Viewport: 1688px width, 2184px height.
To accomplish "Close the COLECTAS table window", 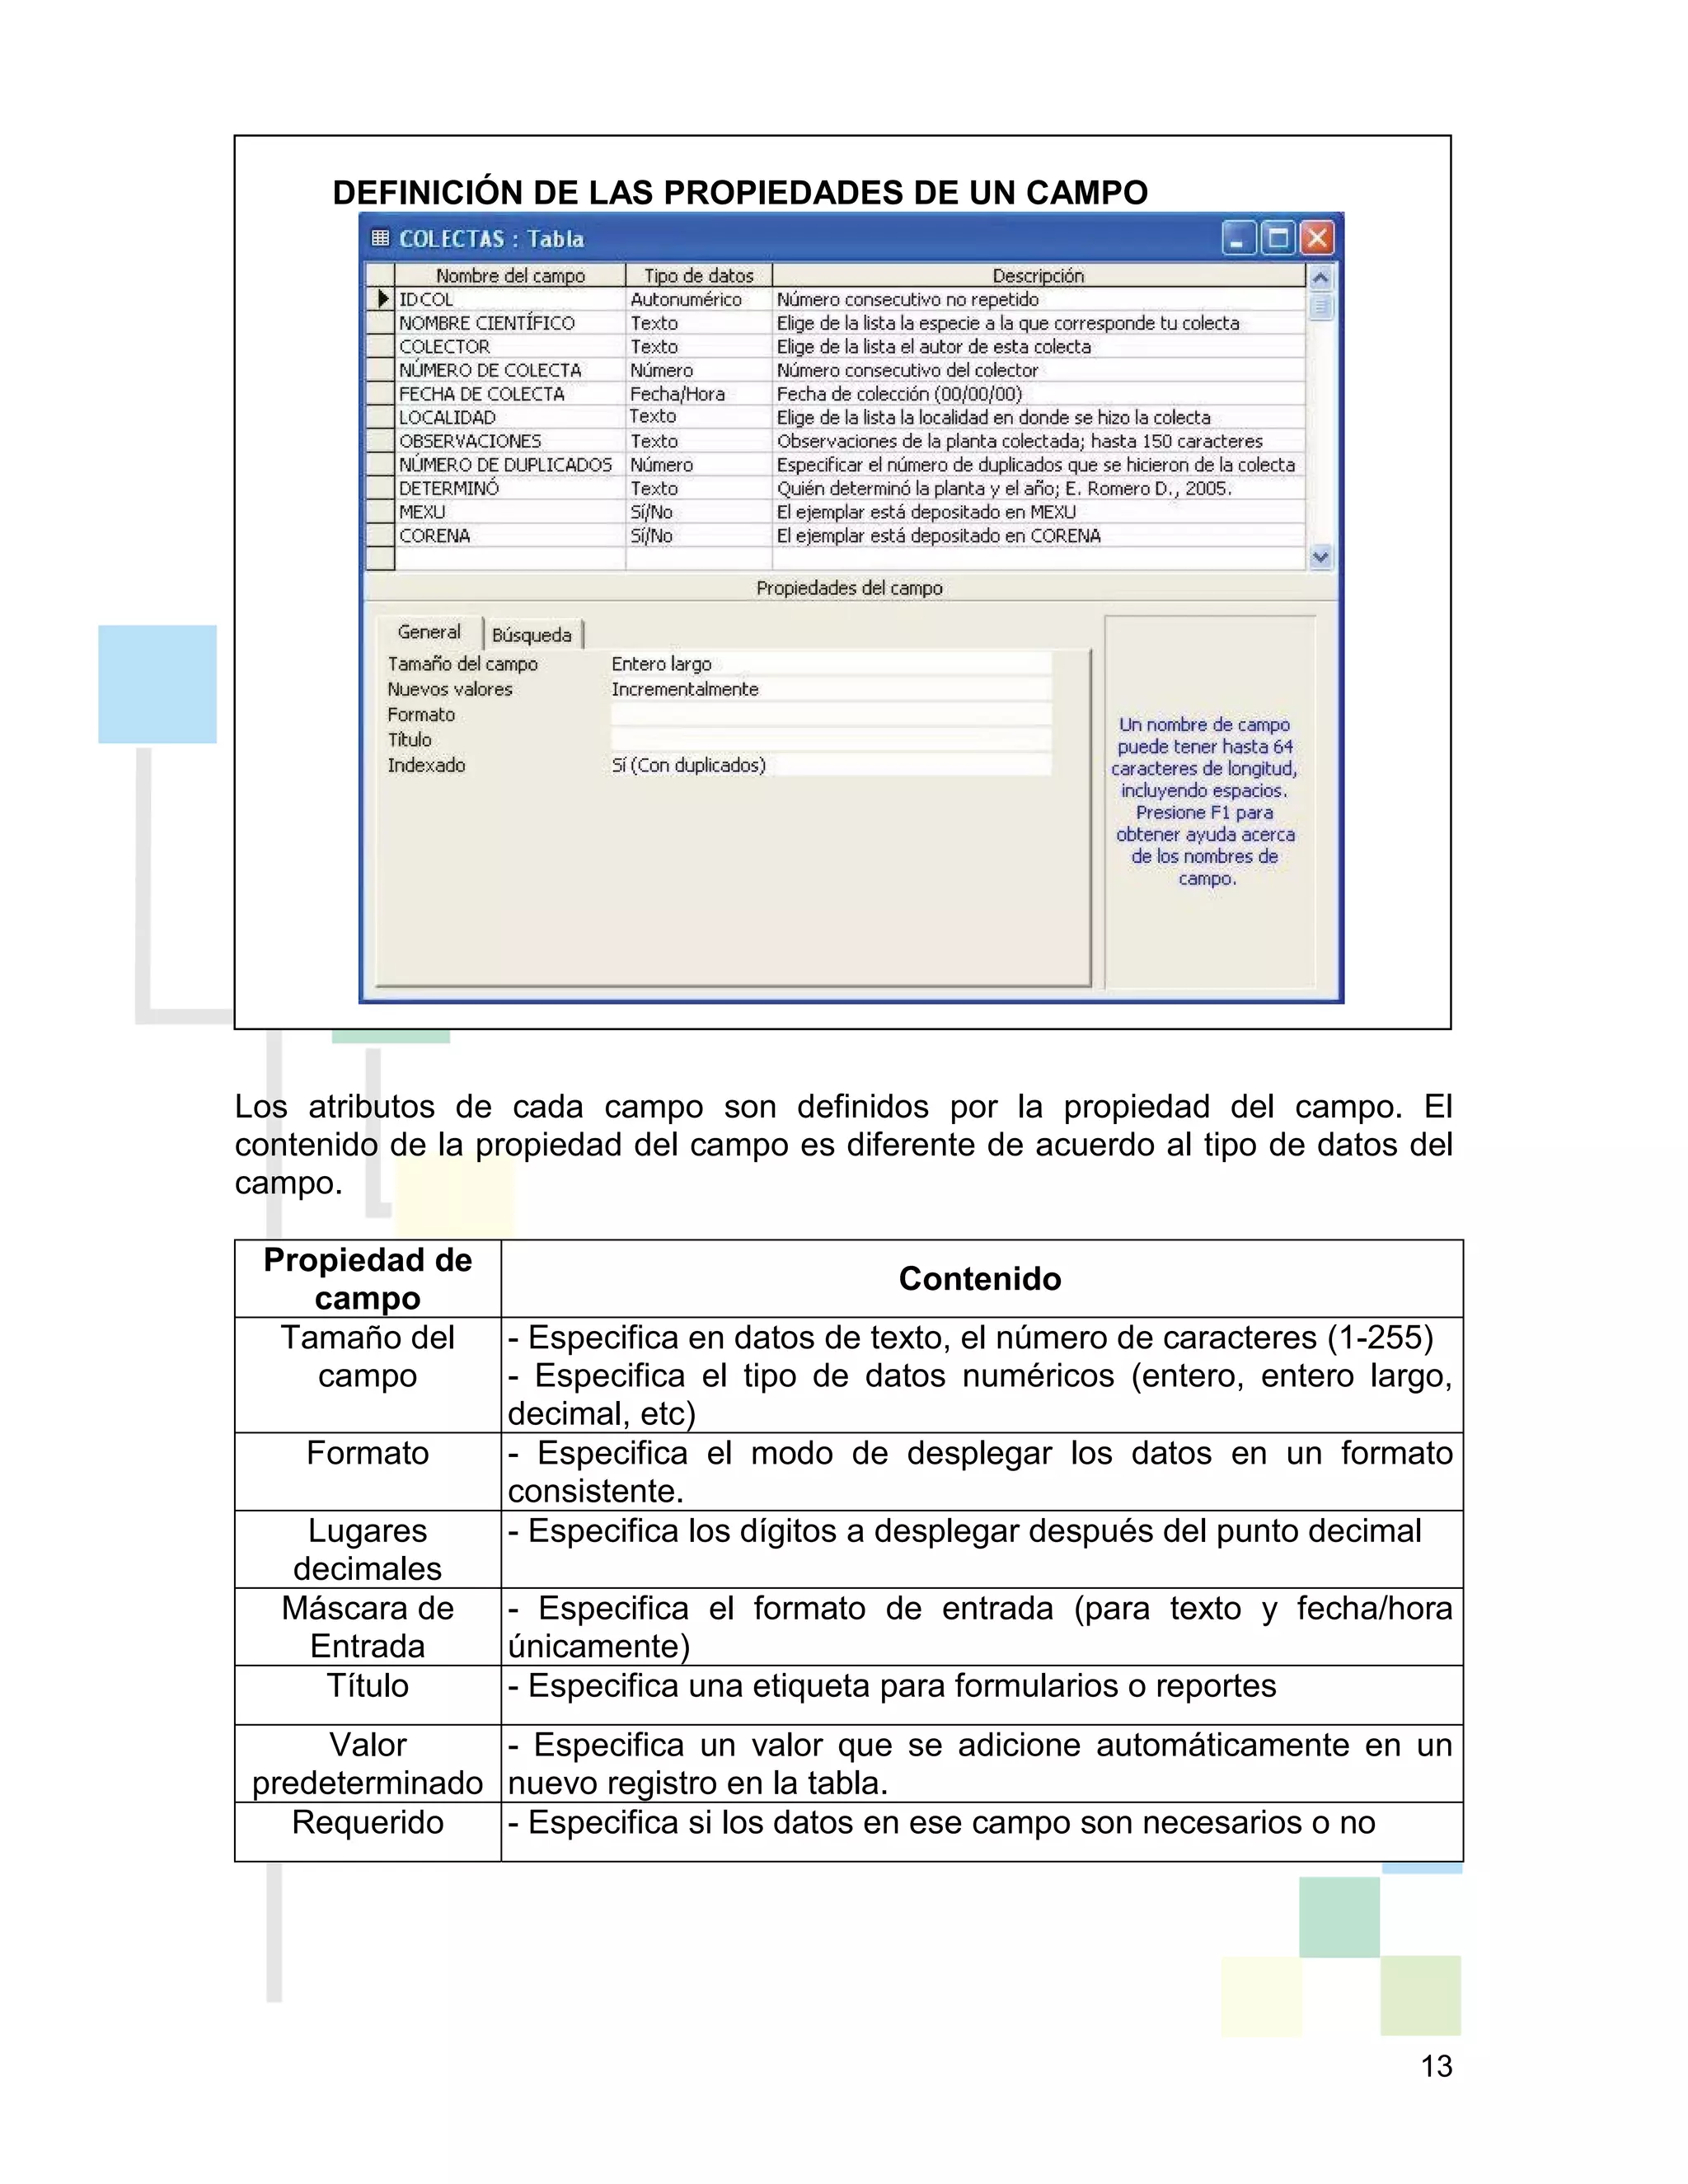I will (1318, 239).
